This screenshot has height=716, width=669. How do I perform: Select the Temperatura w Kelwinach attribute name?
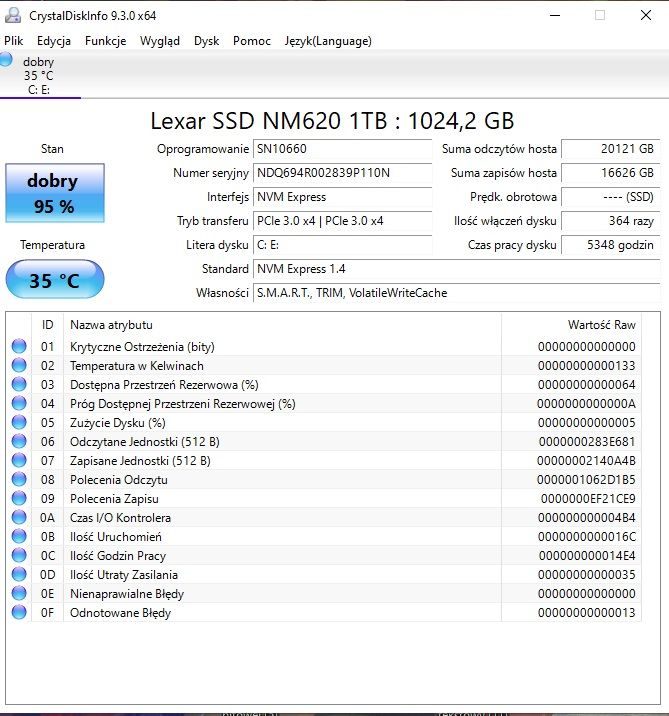(x=137, y=366)
